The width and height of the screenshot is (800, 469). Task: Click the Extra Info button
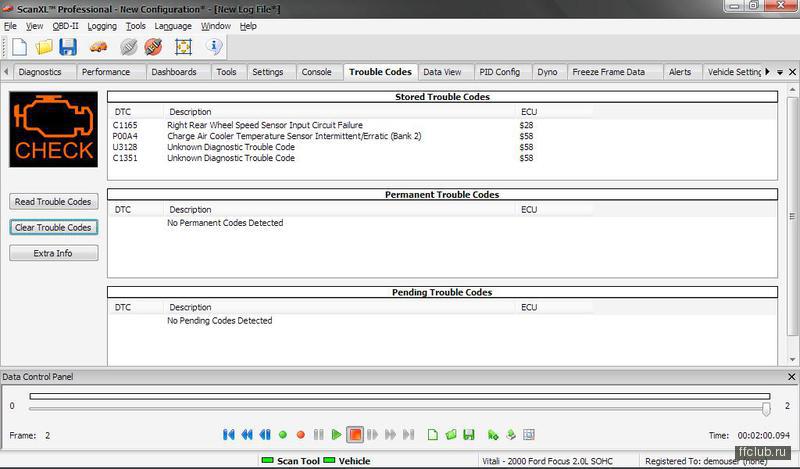[x=54, y=253]
